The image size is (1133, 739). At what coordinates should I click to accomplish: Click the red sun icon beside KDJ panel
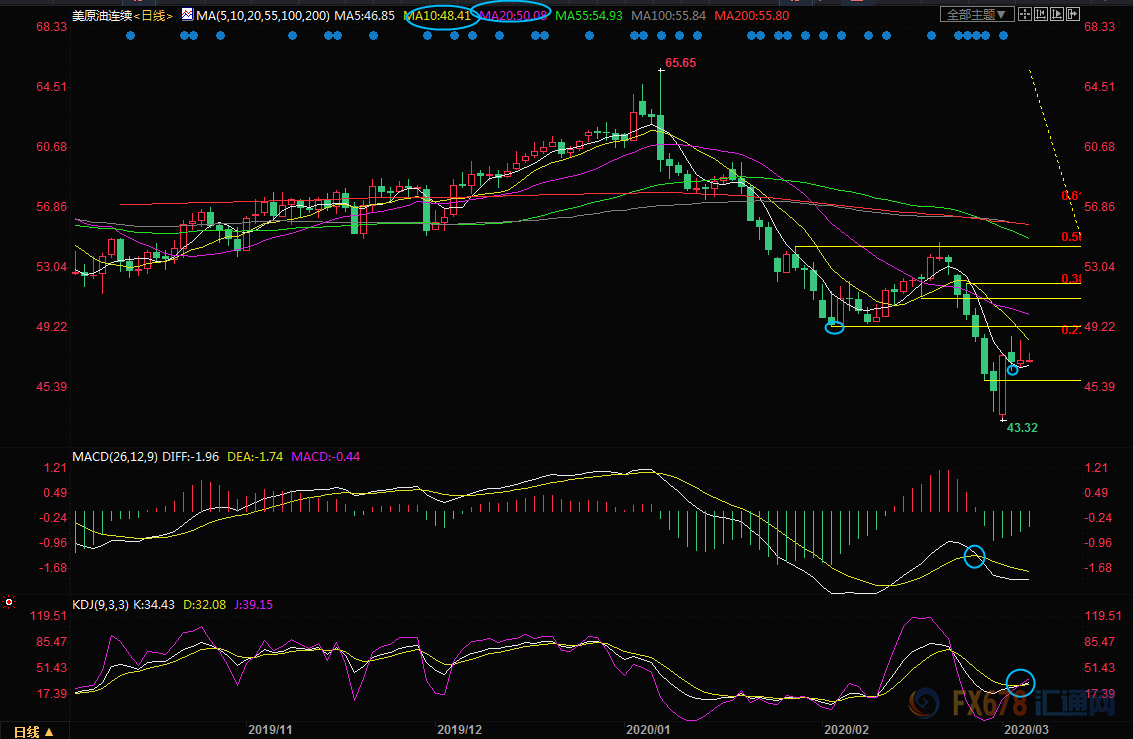pyautogui.click(x=9, y=602)
